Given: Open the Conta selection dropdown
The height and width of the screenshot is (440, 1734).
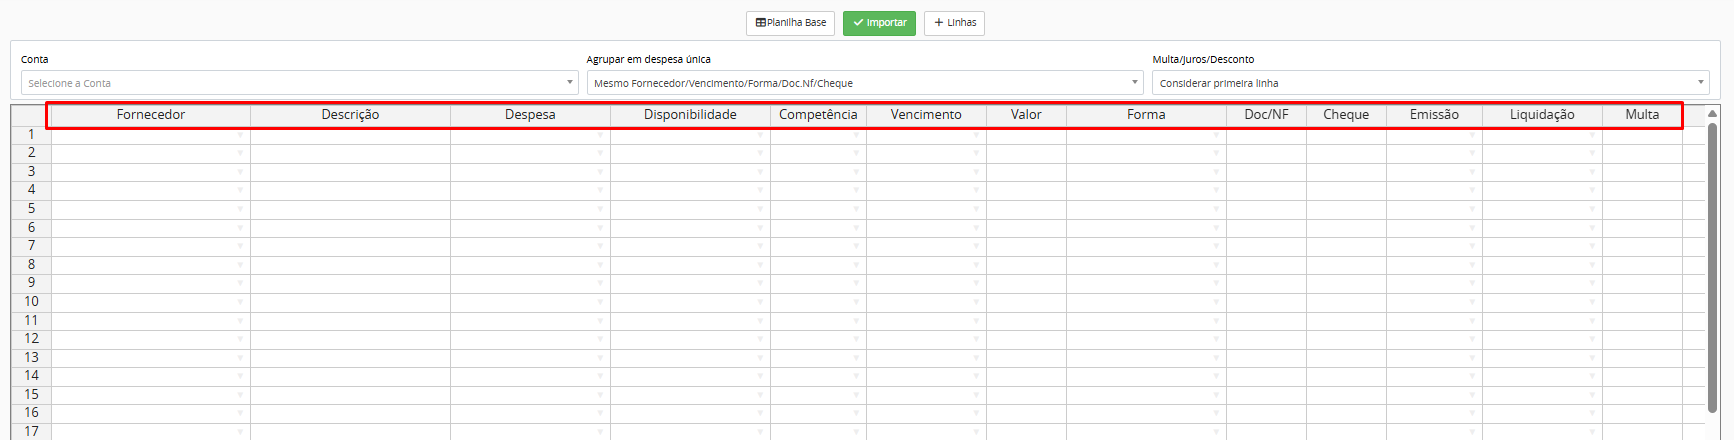Looking at the screenshot, I should pyautogui.click(x=299, y=83).
